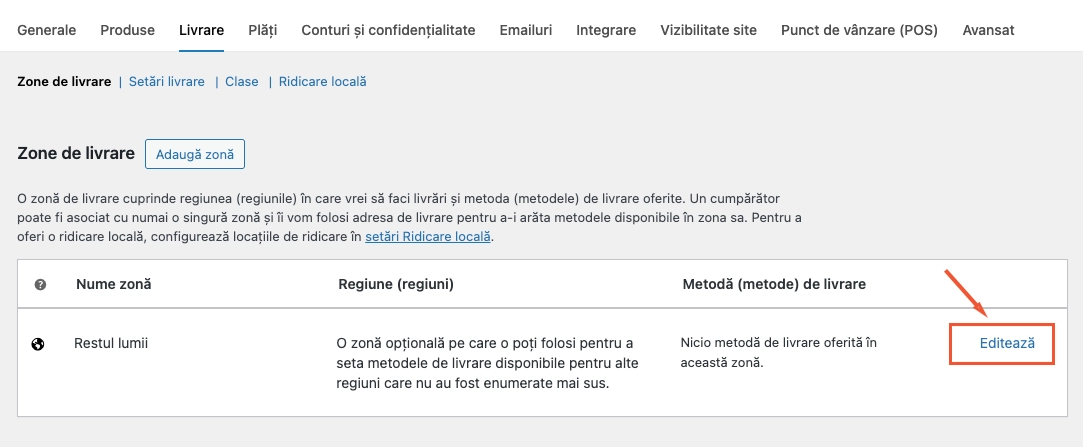
Task: Open the Setări livrare sub-section
Action: pyautogui.click(x=166, y=82)
